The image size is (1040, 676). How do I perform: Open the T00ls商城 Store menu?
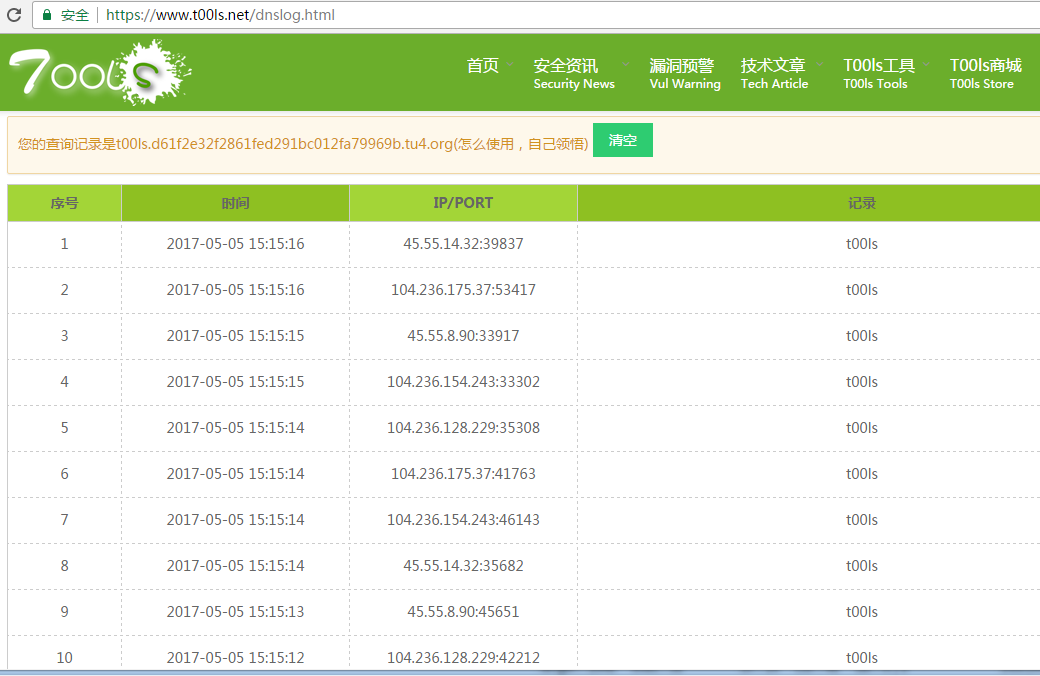(985, 74)
